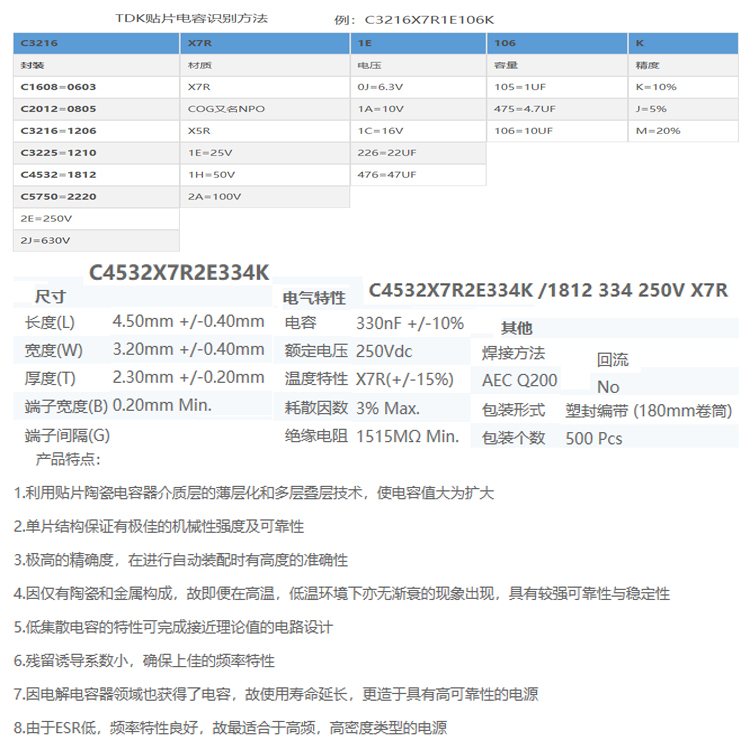Click the quantity value '500 Pcs'

594,439
